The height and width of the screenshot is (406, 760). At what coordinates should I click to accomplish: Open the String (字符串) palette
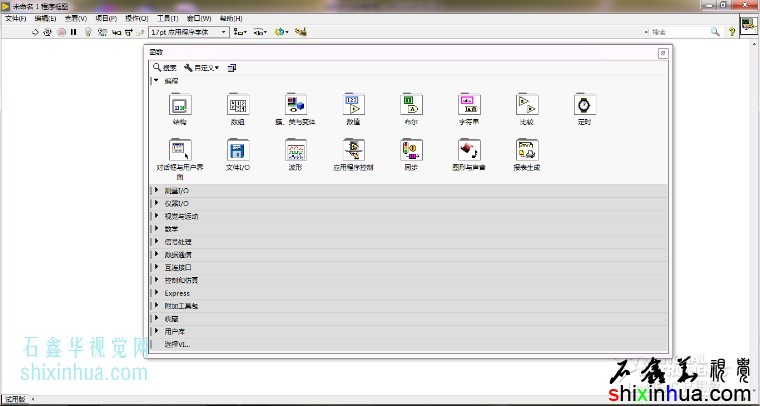[x=468, y=104]
